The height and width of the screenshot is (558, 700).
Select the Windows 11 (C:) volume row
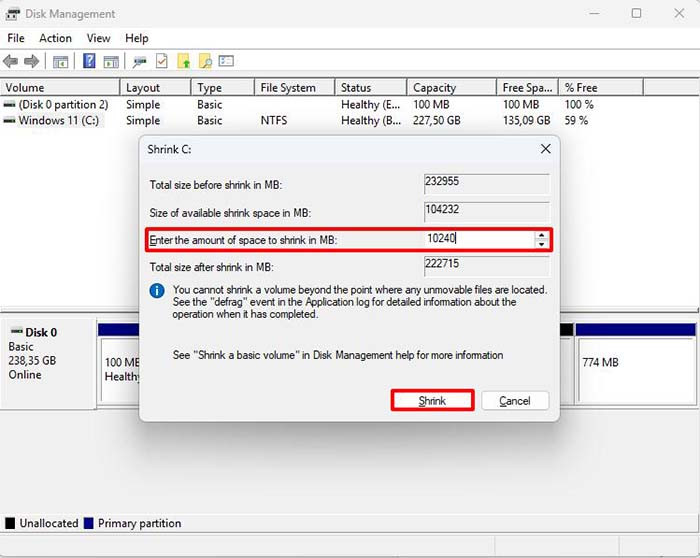60,121
